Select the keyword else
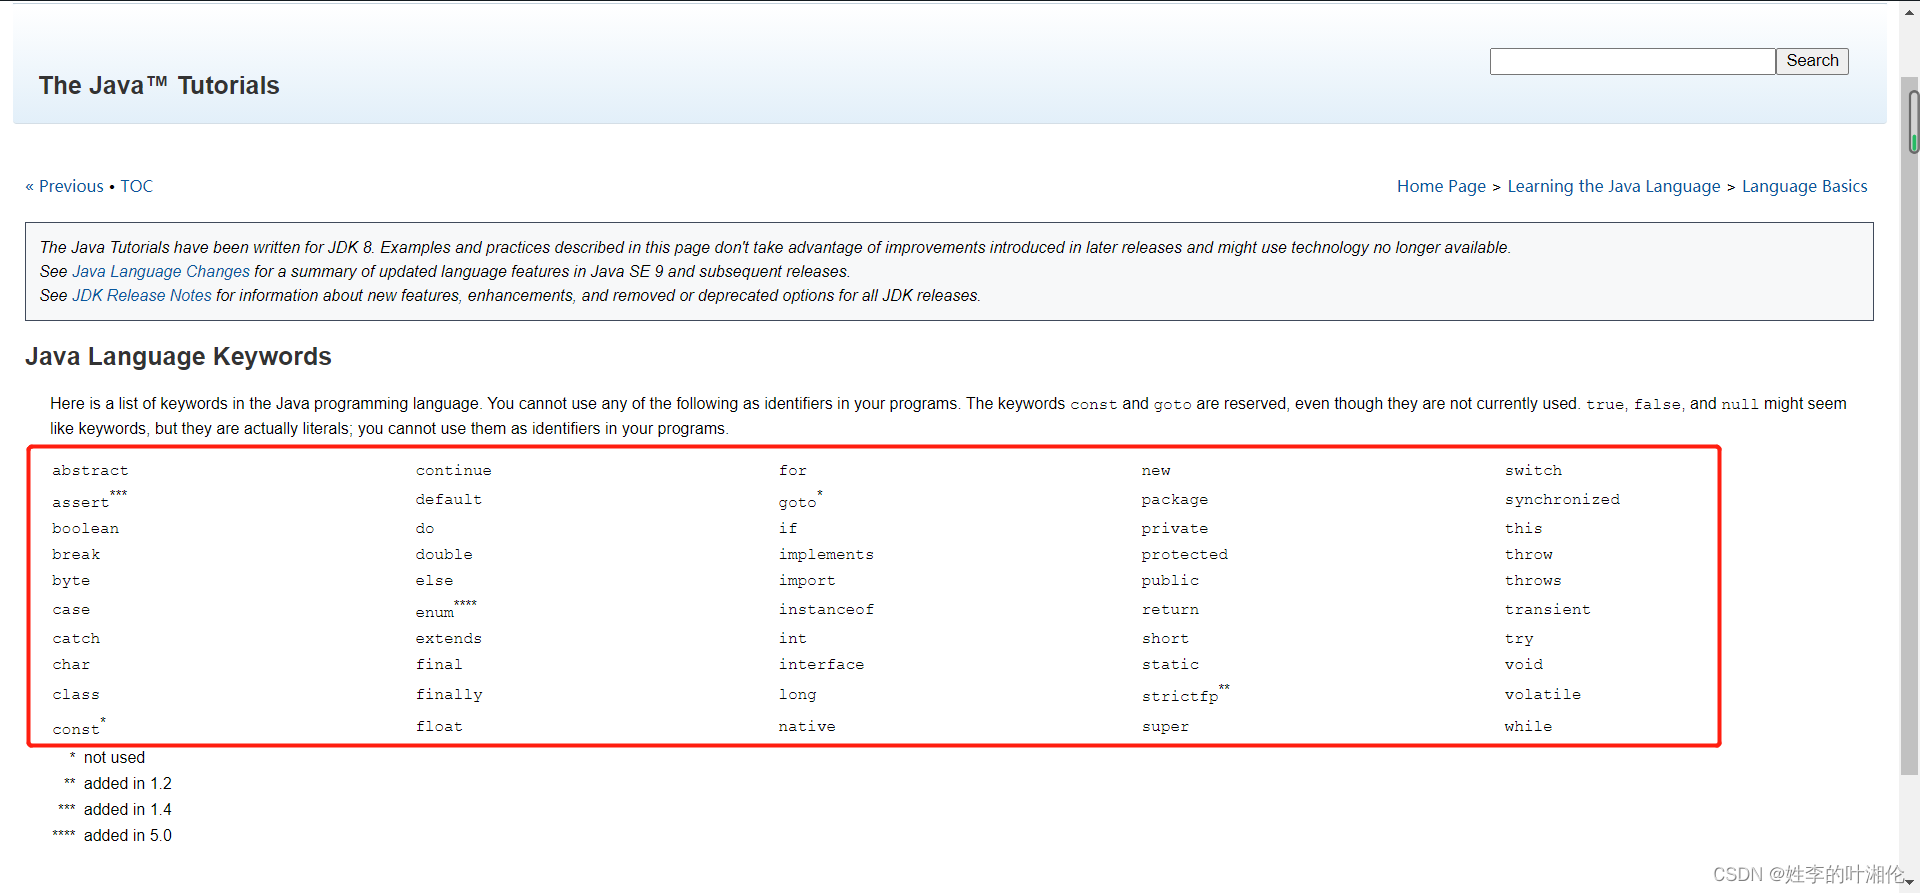Screen dimensions: 1920x893 point(434,580)
